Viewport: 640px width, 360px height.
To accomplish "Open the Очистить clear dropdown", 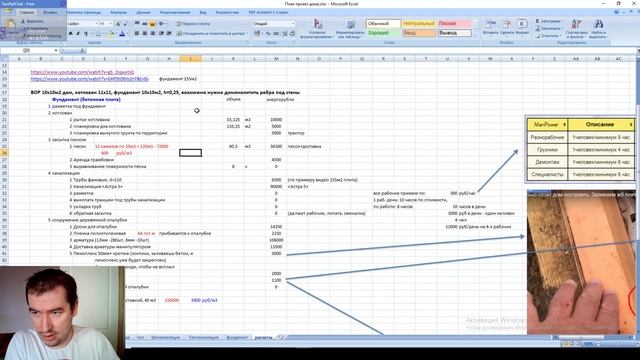I will [x=548, y=36].
